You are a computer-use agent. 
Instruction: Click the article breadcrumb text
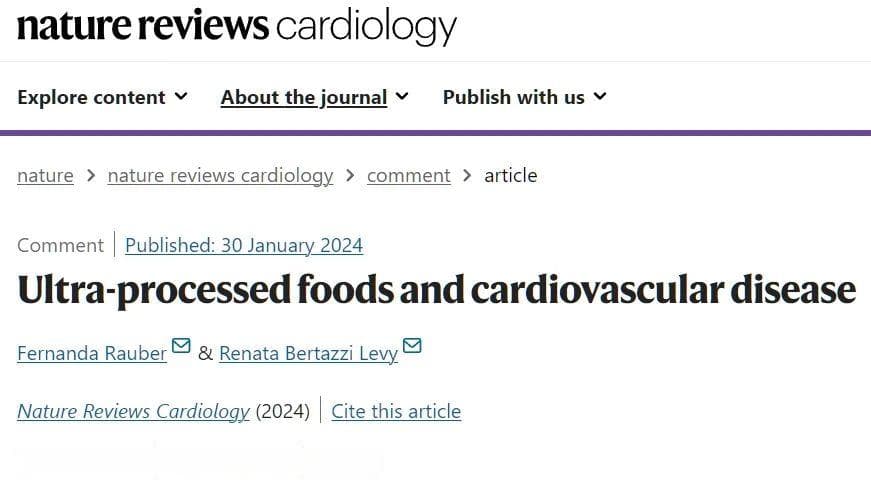point(510,176)
